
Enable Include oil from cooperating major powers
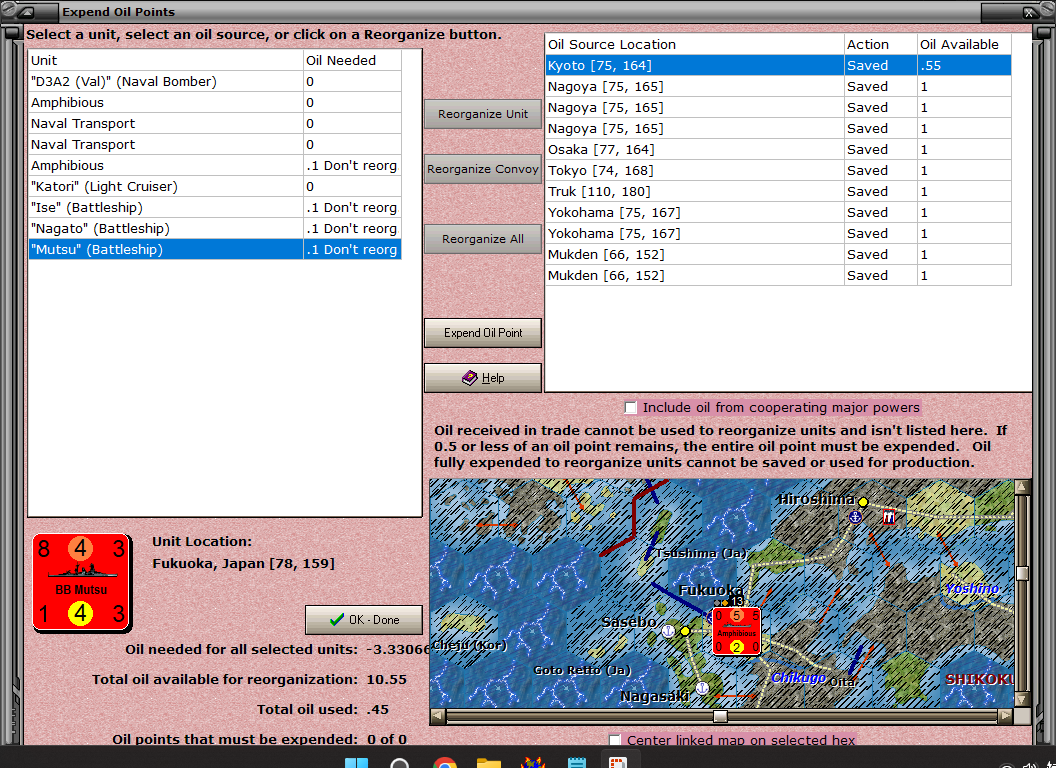[x=630, y=408]
